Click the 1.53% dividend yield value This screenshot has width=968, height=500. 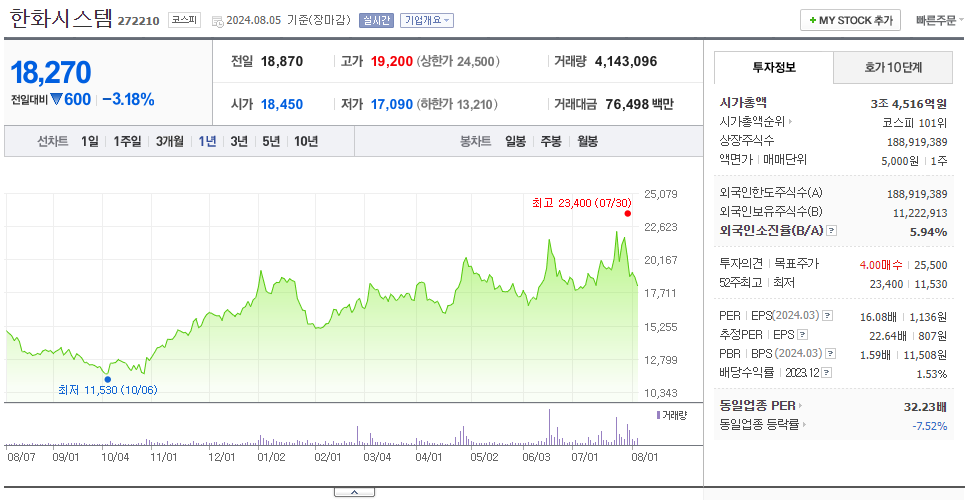coord(932,374)
